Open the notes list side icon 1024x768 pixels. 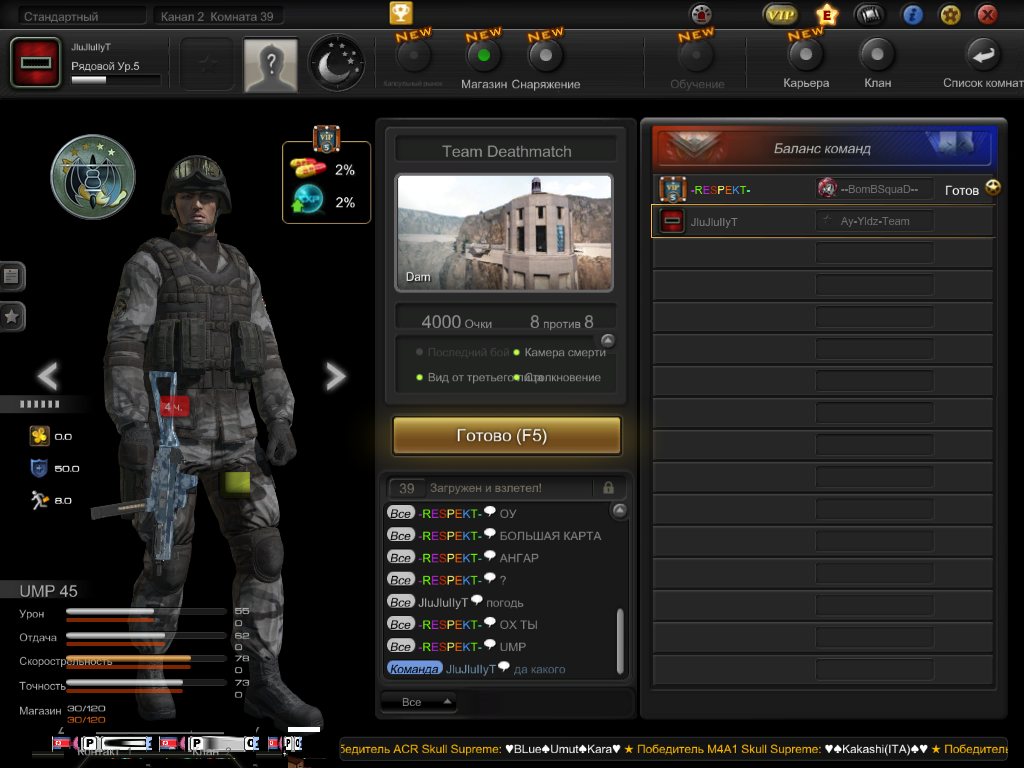coord(11,276)
